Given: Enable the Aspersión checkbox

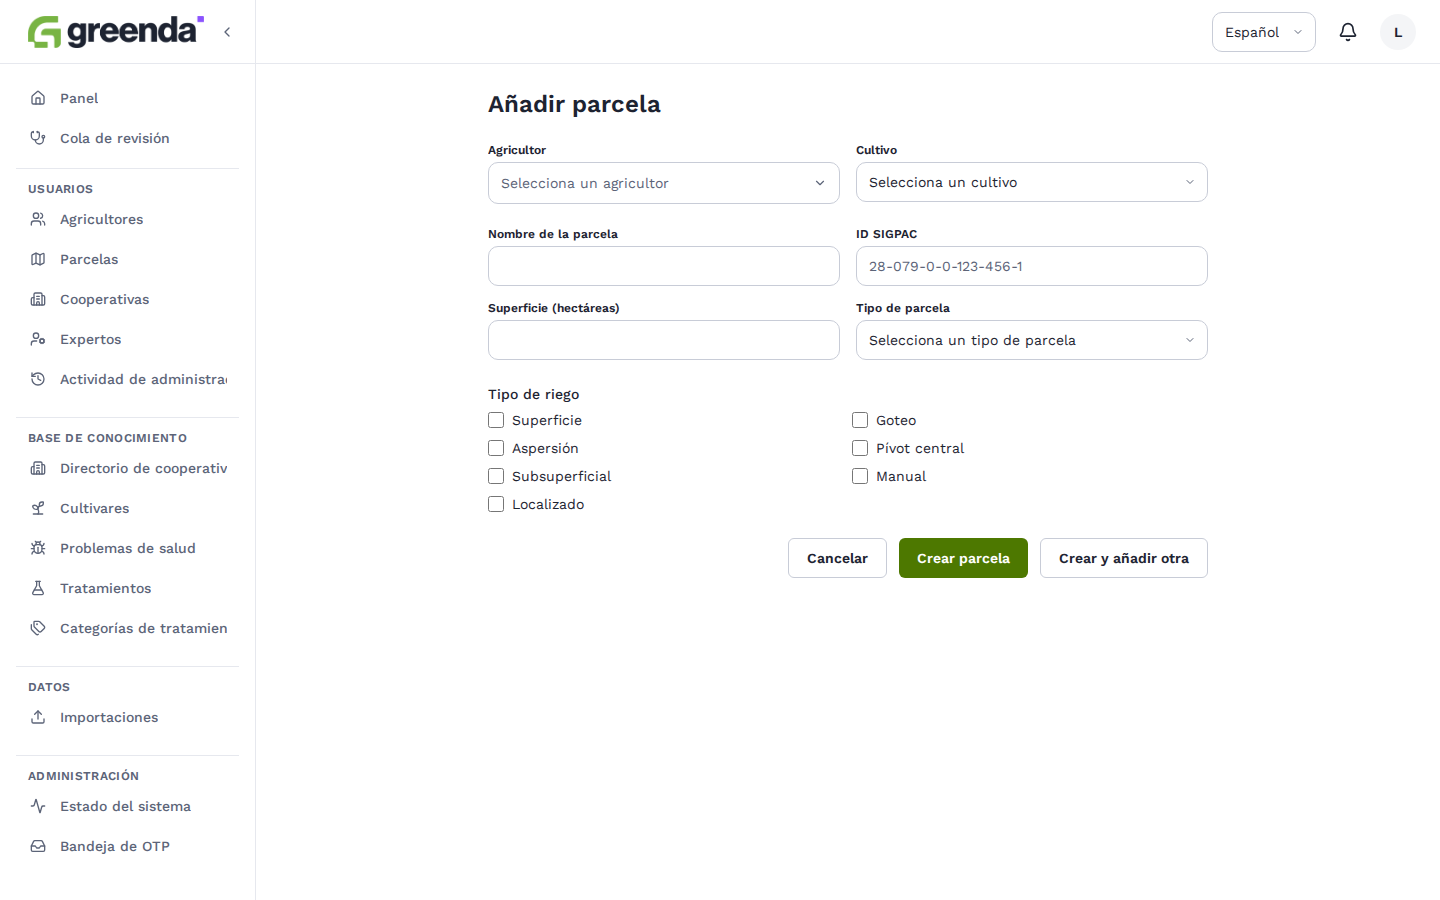Looking at the screenshot, I should 496,448.
